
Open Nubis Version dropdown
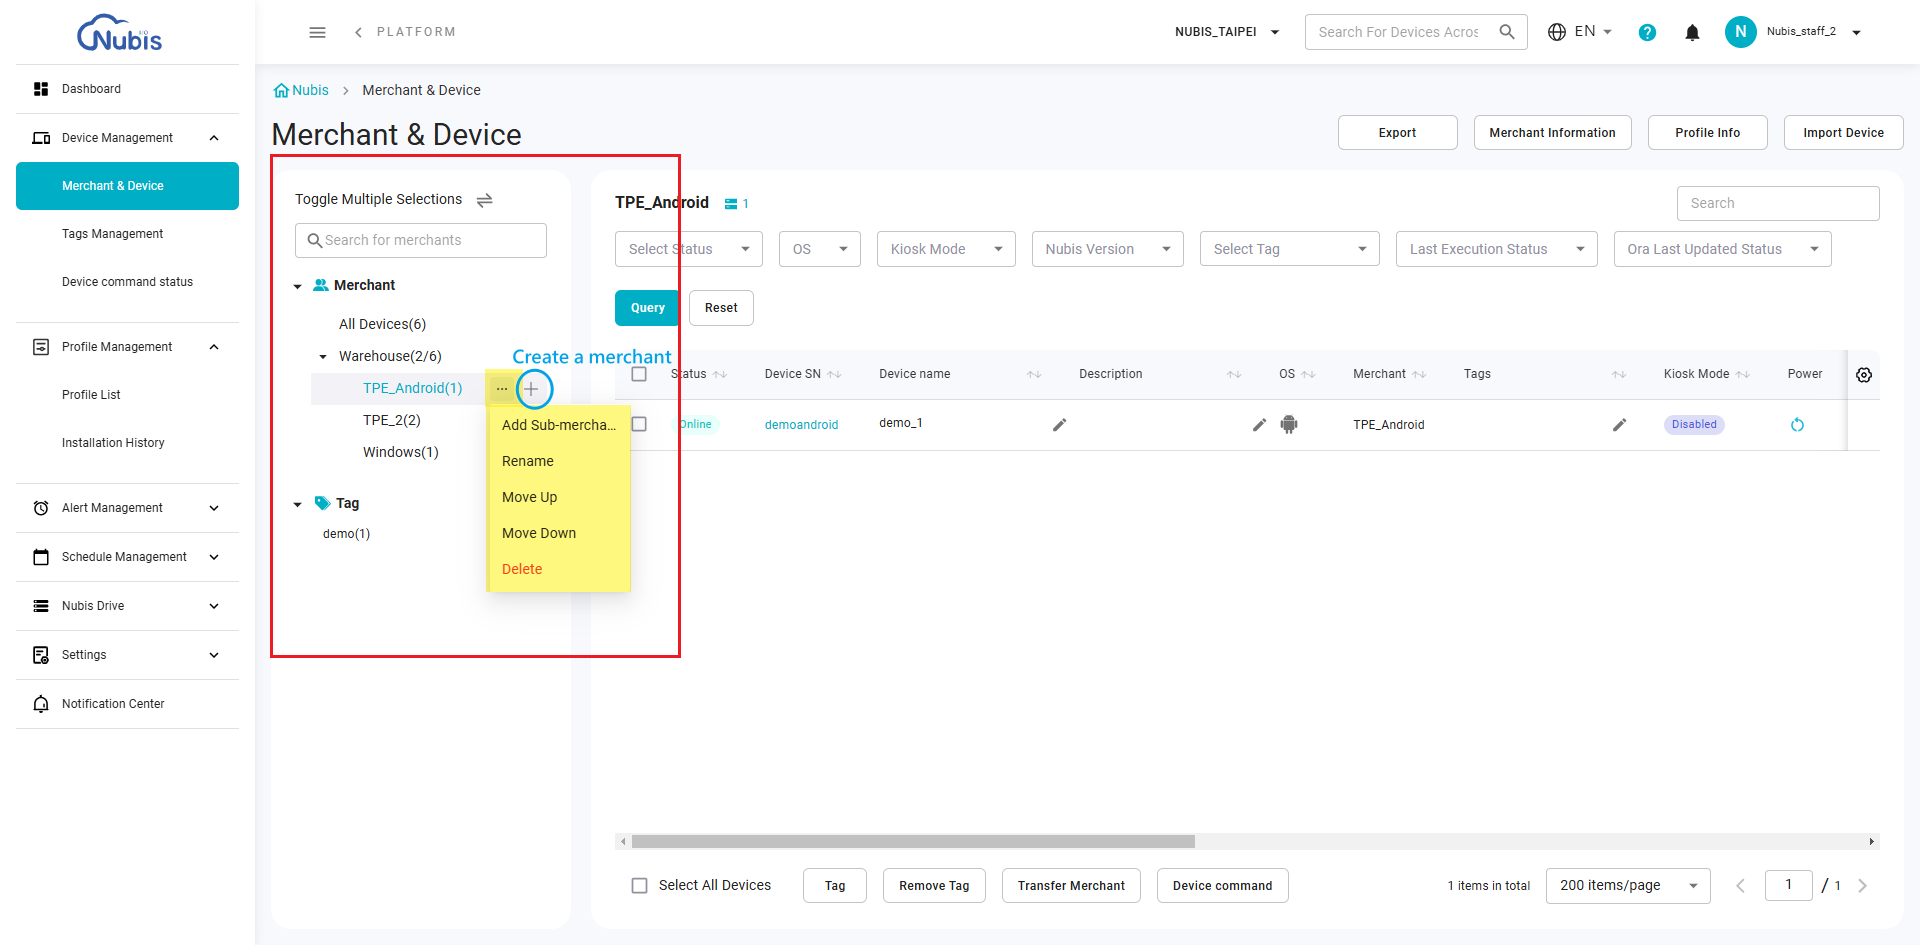point(1108,249)
